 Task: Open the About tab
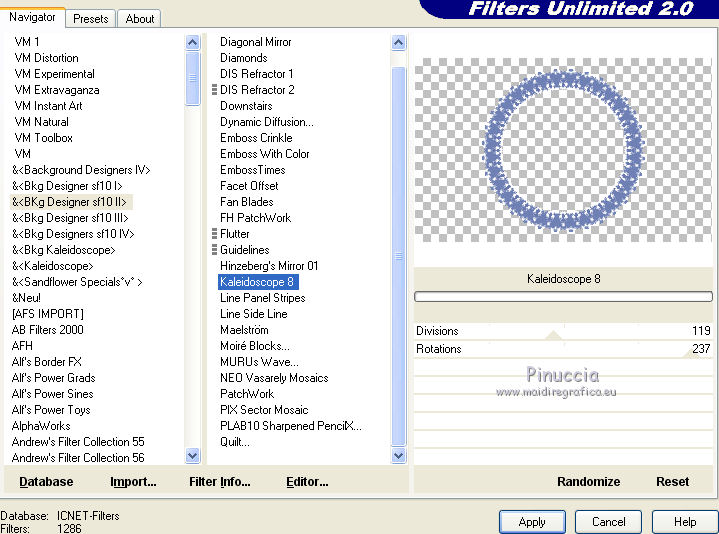coord(139,19)
